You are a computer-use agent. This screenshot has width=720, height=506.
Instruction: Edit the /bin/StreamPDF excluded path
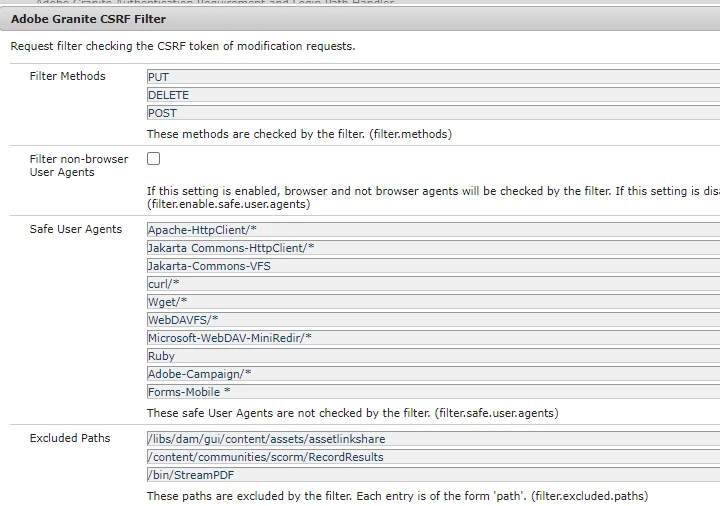click(433, 474)
